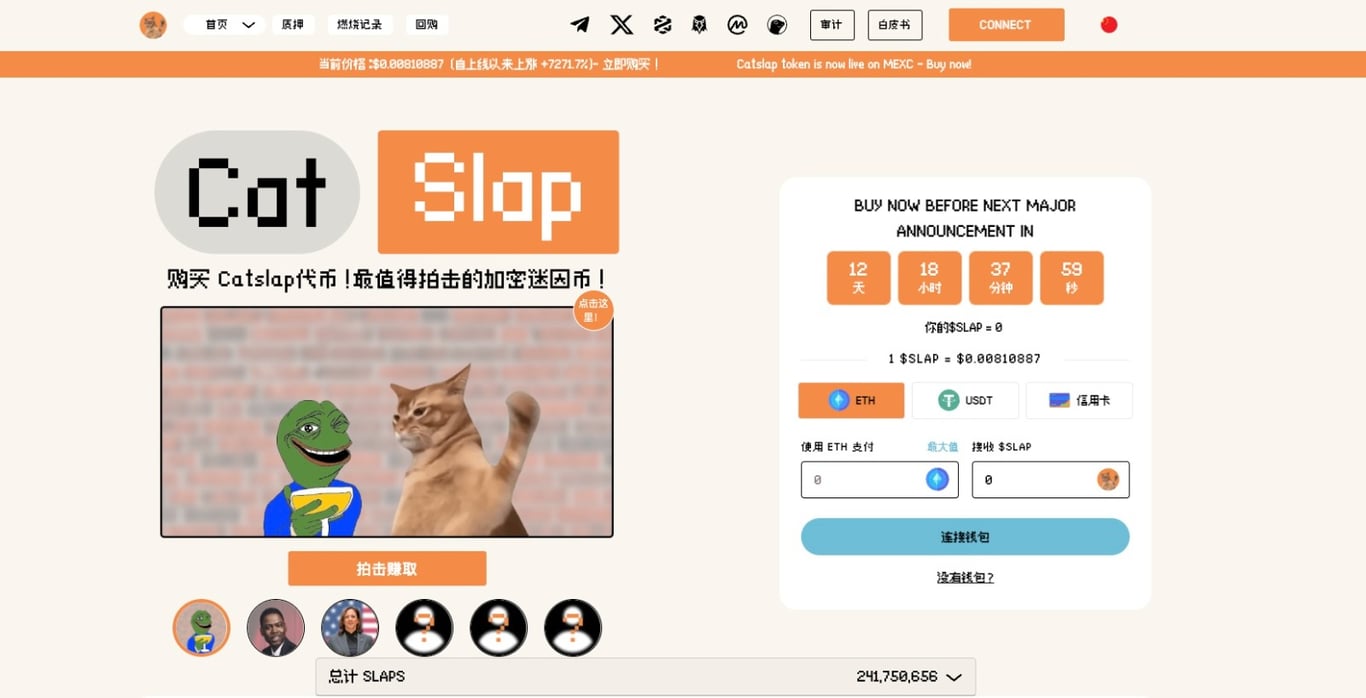
Task: Click the Ethereum icon in pay field
Action: tap(937, 480)
